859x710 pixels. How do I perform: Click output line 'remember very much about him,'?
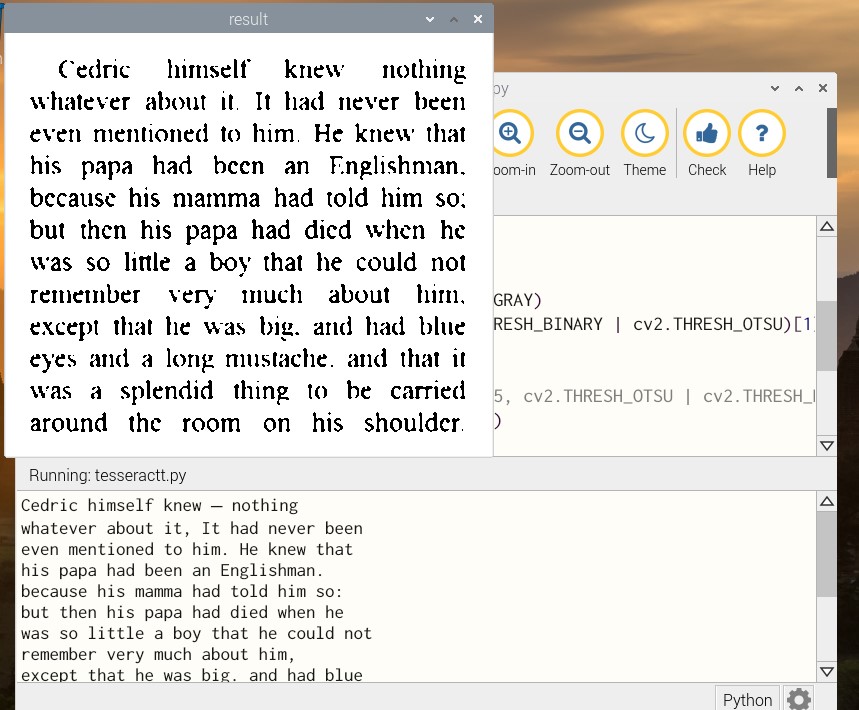tap(158, 655)
